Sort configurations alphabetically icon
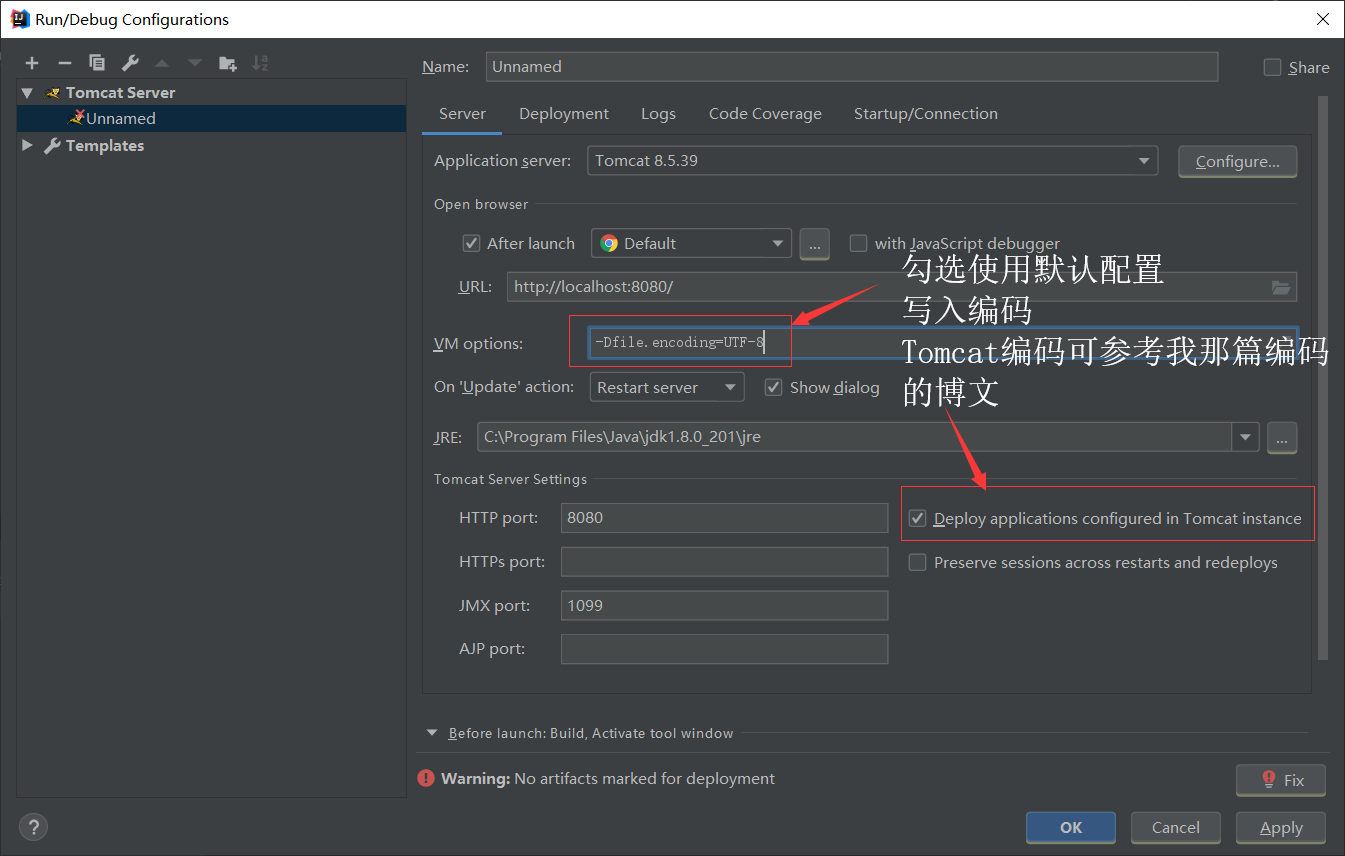This screenshot has height=856, width=1345. [x=260, y=63]
